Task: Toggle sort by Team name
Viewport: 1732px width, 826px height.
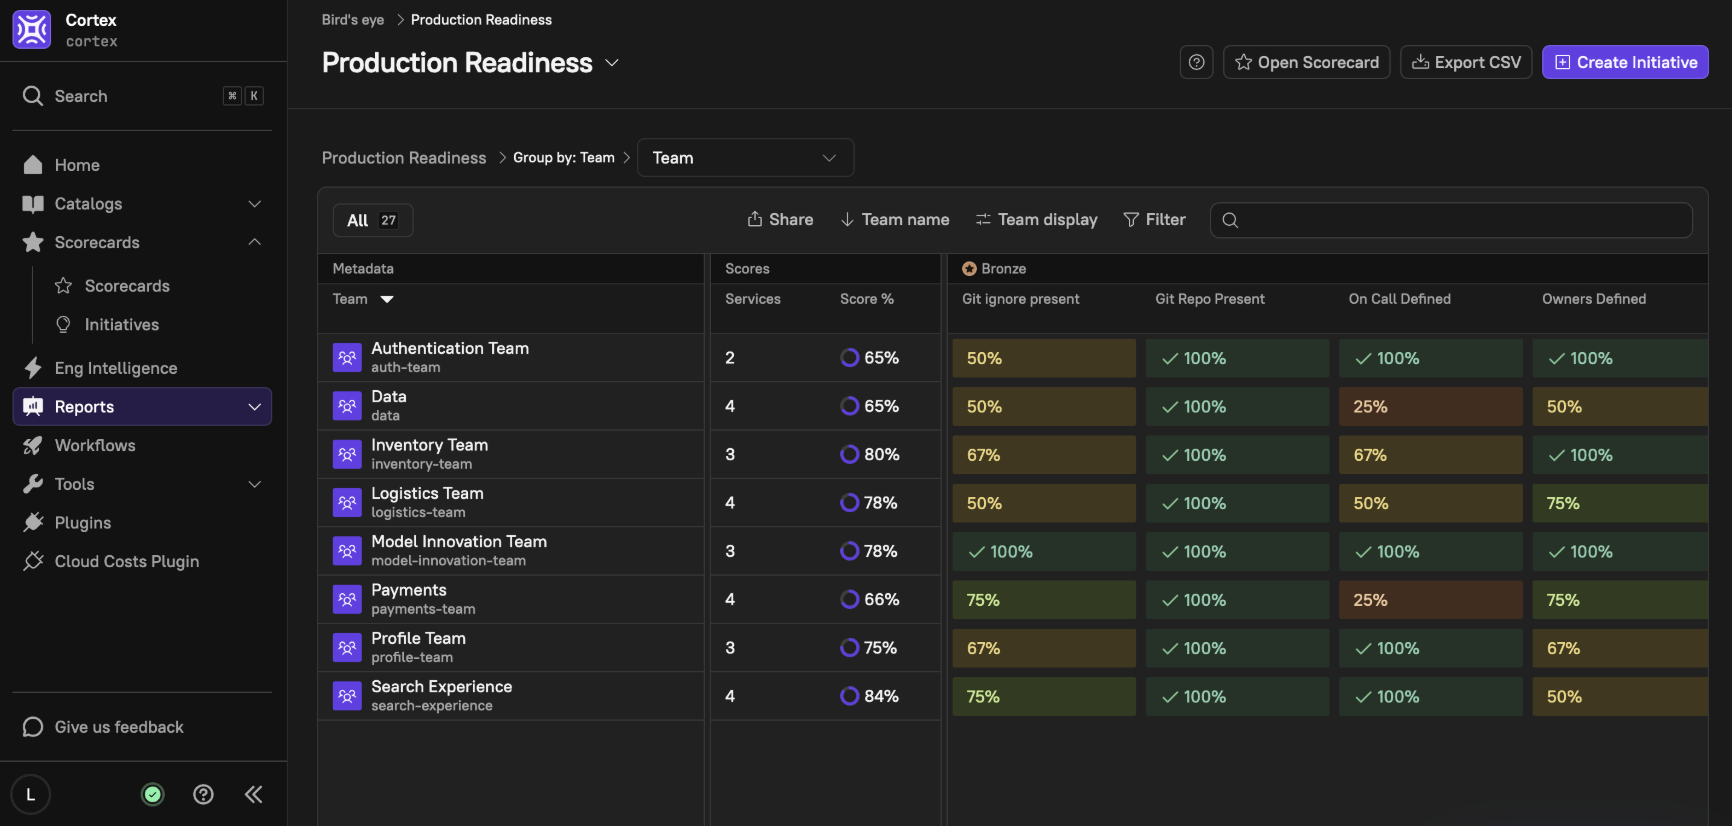Action: (x=894, y=220)
